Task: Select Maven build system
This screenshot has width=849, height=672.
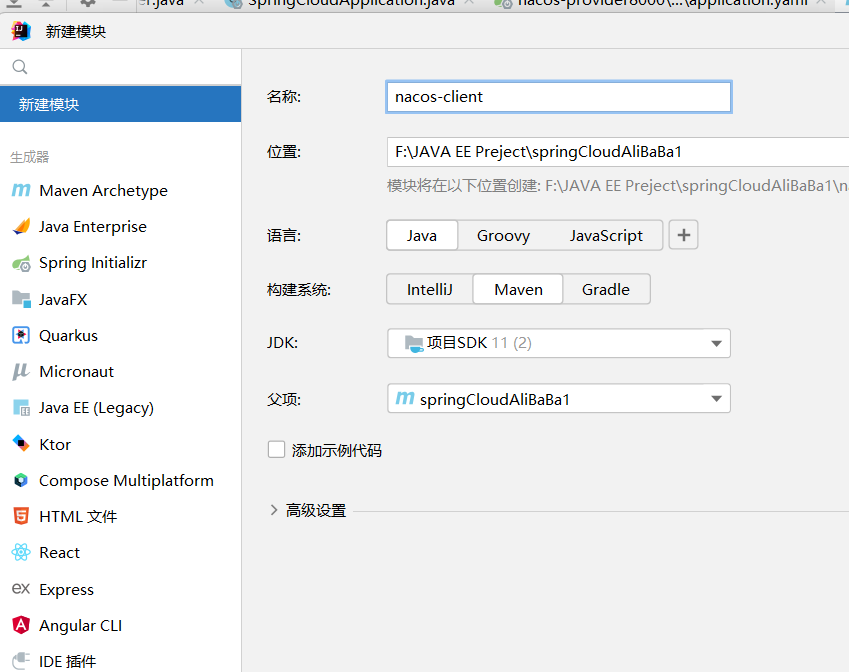Action: click(518, 290)
